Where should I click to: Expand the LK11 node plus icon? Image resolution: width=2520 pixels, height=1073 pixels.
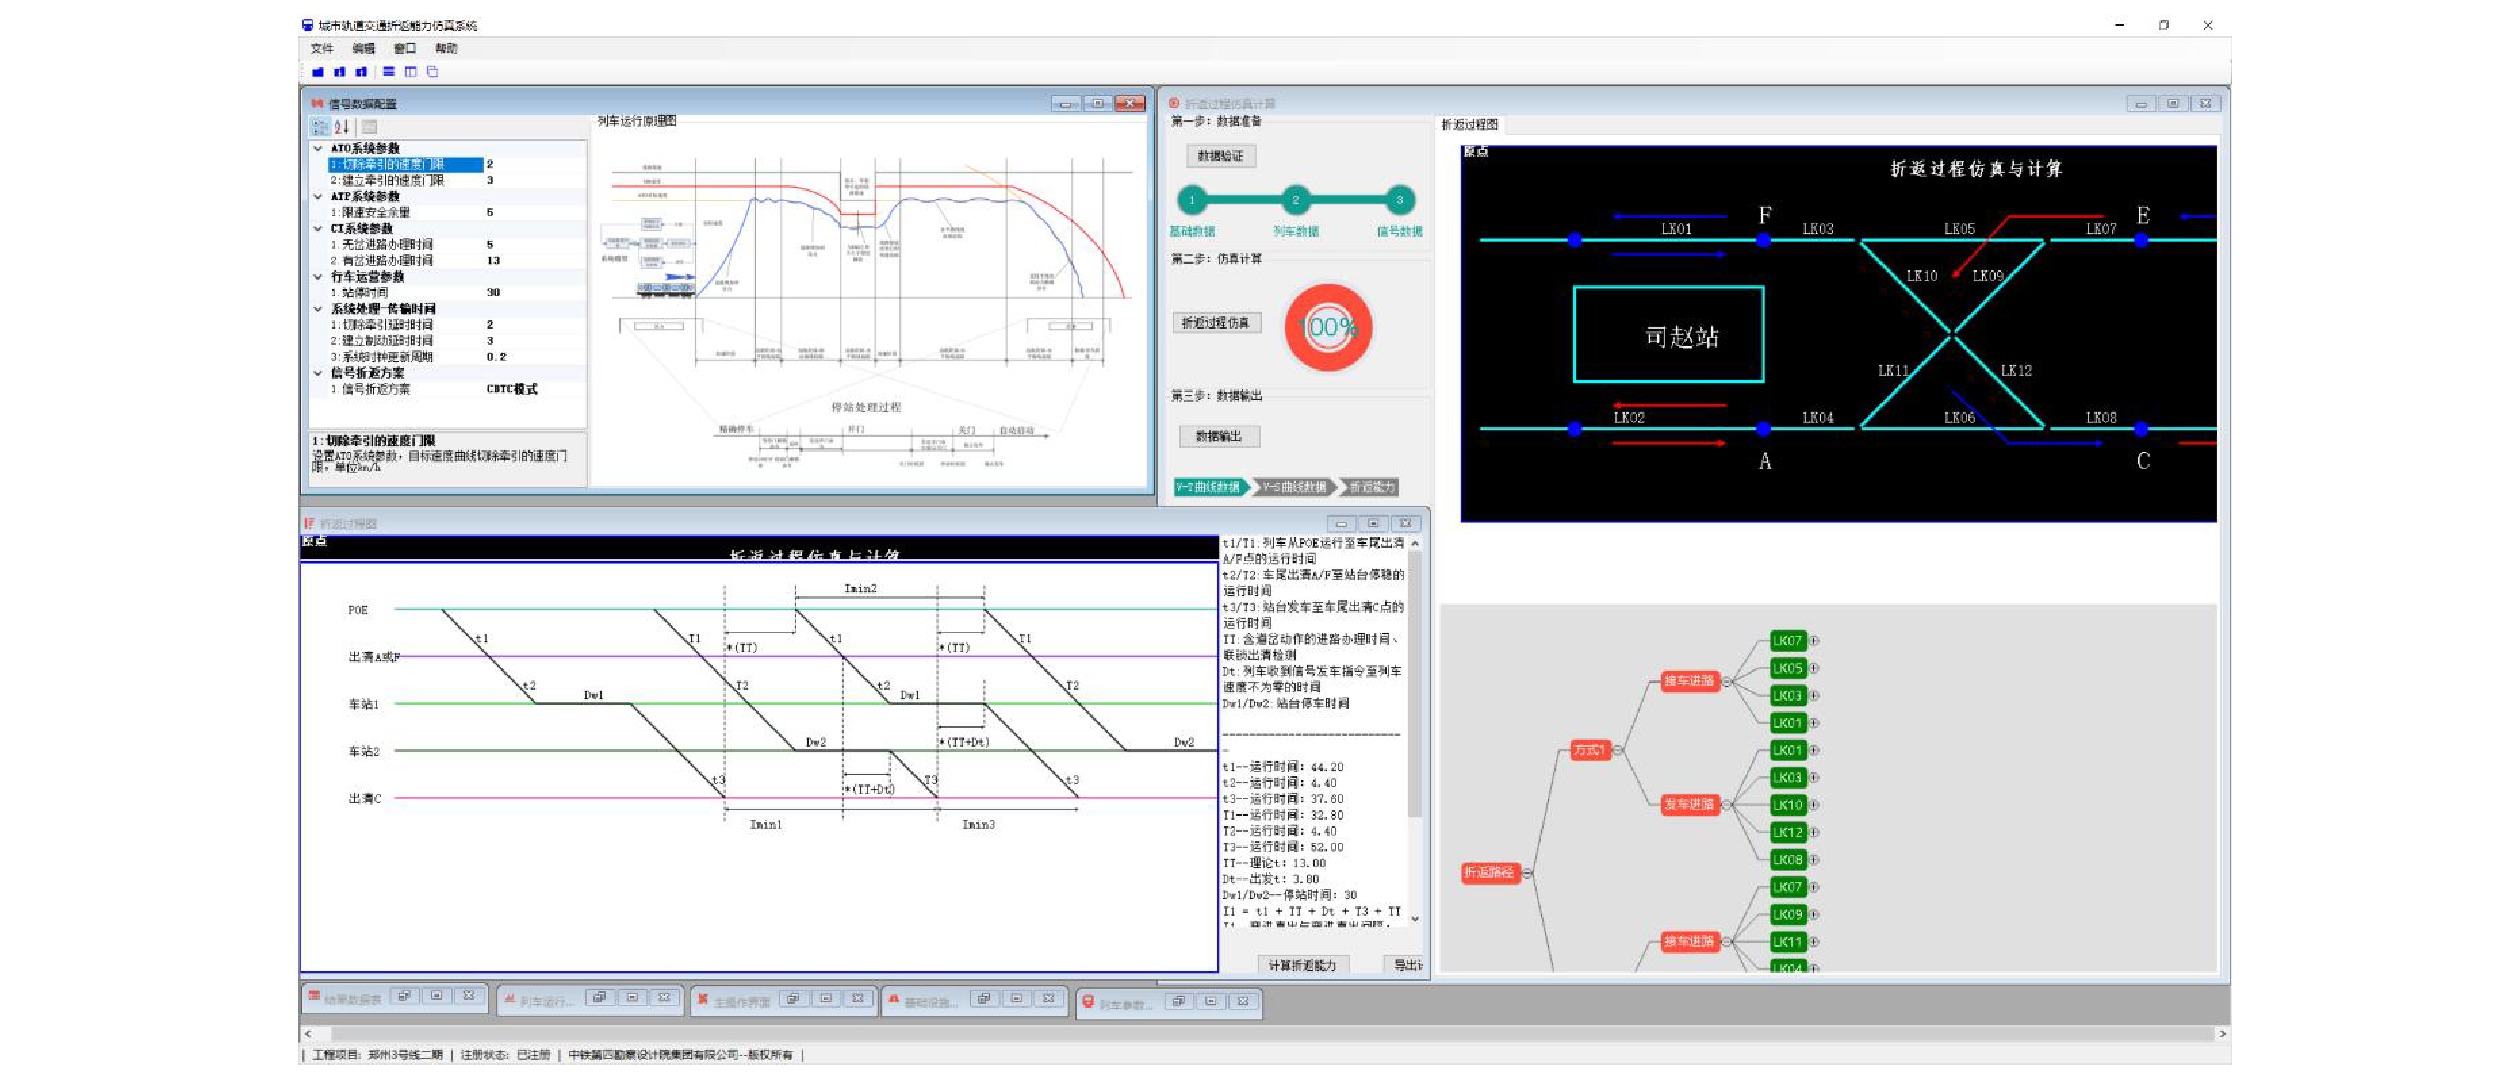click(x=1814, y=942)
